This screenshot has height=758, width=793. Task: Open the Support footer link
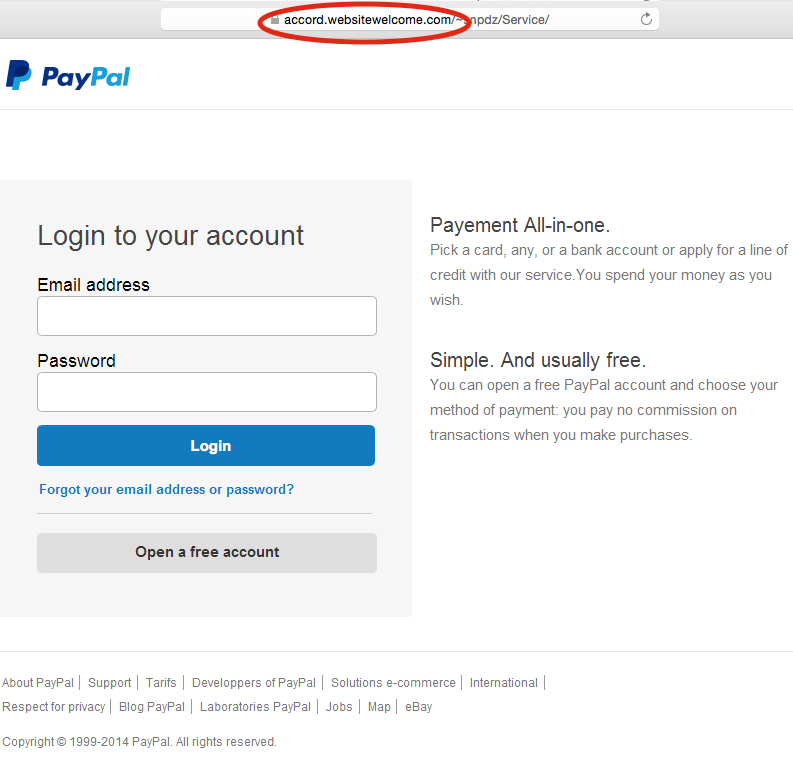coord(109,683)
